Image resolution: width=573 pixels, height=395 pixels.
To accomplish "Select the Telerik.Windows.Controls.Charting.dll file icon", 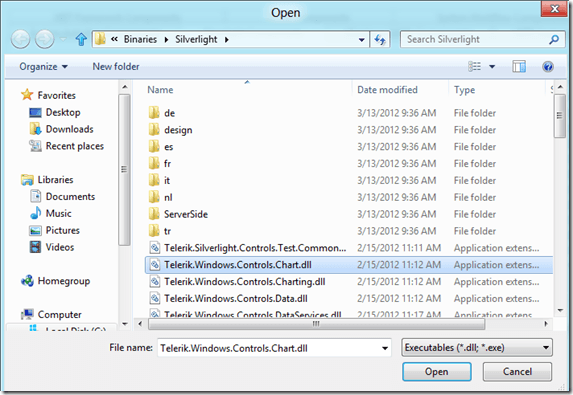I will pyautogui.click(x=155, y=281).
